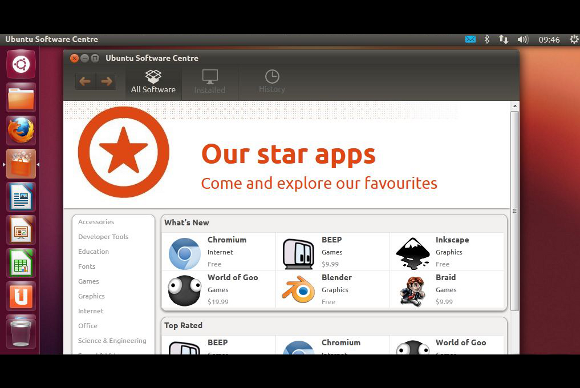The height and width of the screenshot is (388, 580).
Task: Open the system gear session menu
Action: [x=574, y=39]
